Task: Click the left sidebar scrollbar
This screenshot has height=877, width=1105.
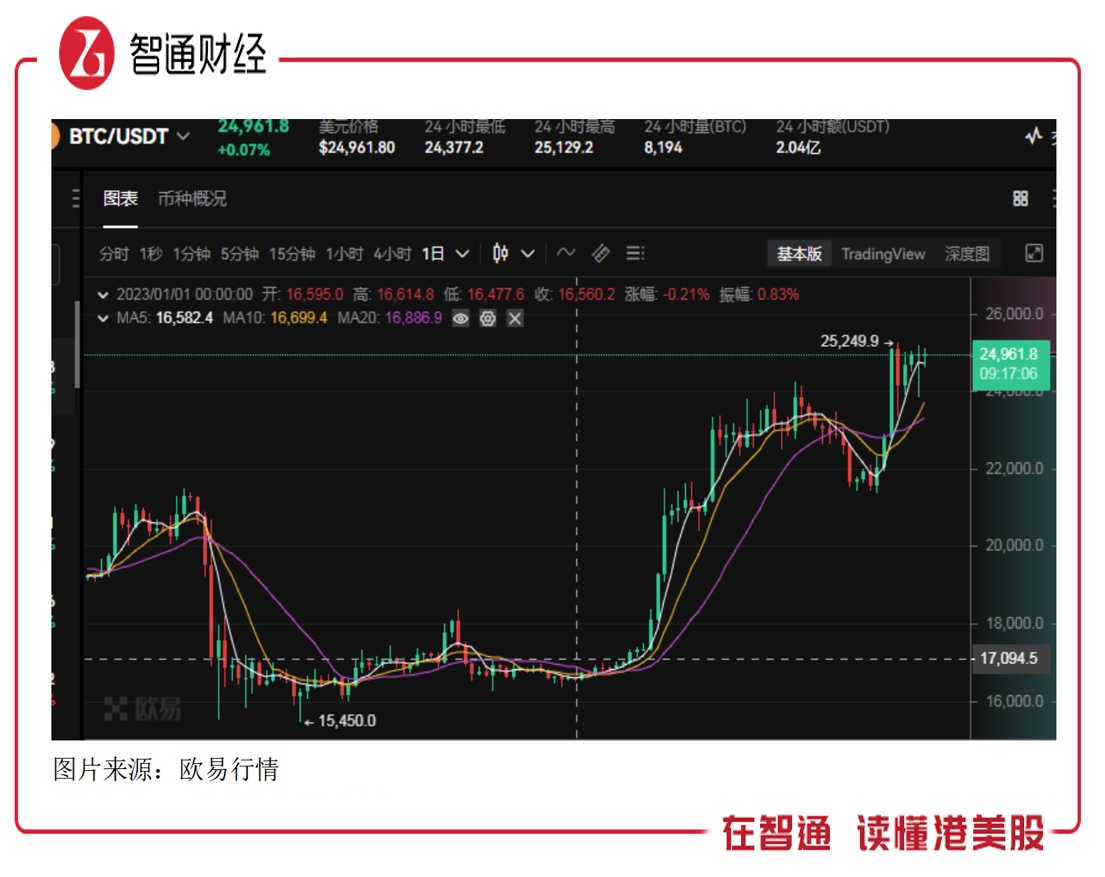Action: tap(77, 345)
